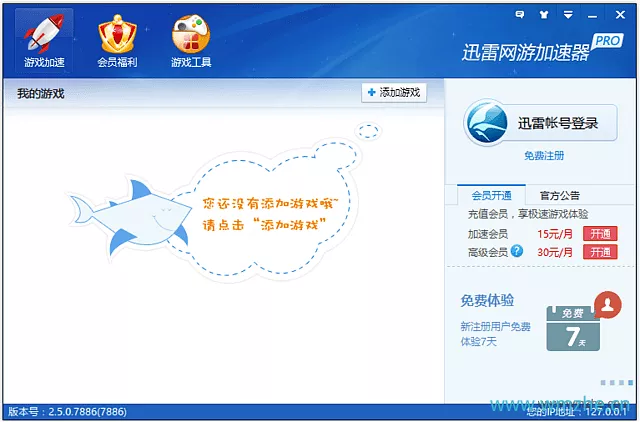Screen dimensions: 640x422
Task: Open the 会员福利 crown tab
Action: coord(118,40)
